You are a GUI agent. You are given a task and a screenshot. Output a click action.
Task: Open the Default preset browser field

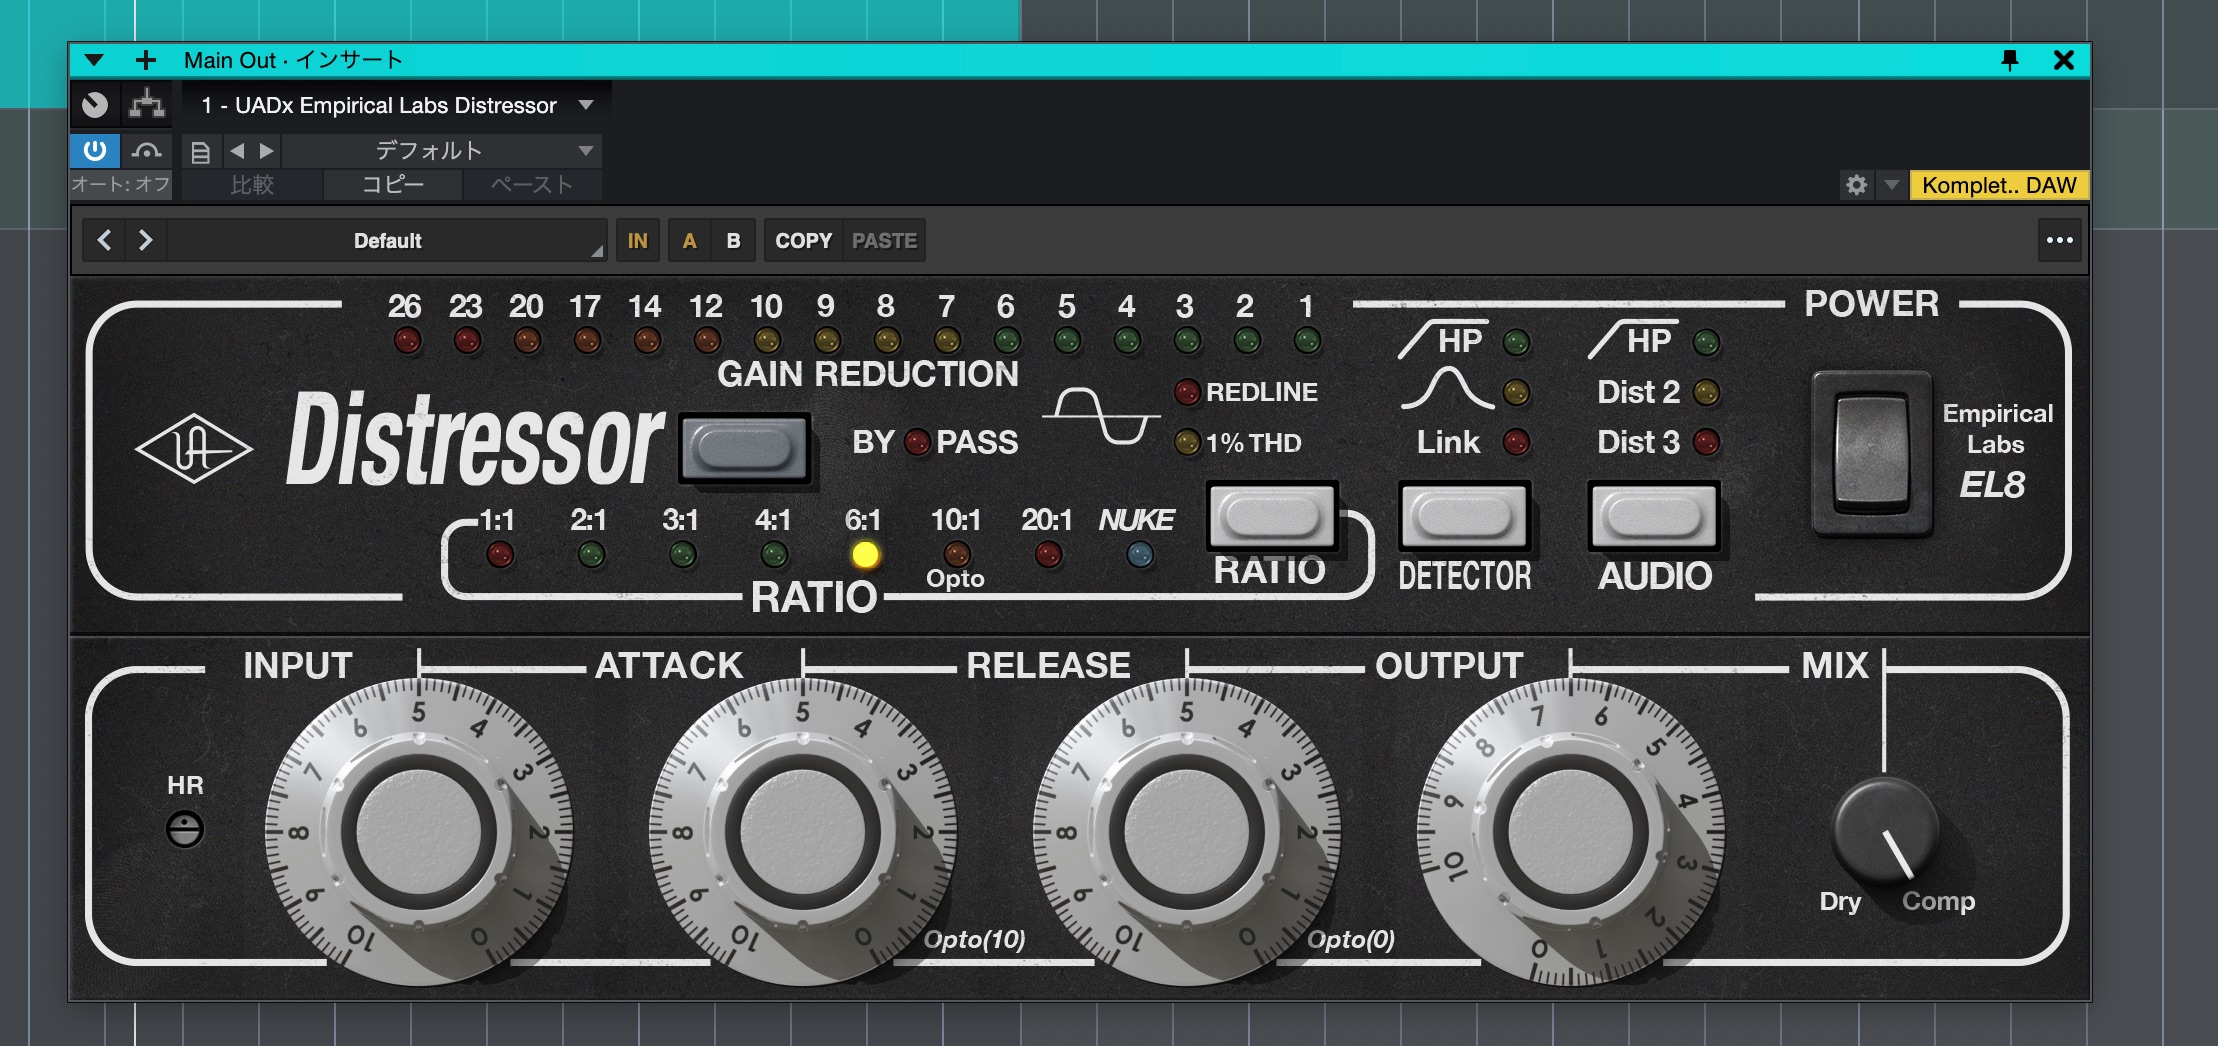click(387, 240)
